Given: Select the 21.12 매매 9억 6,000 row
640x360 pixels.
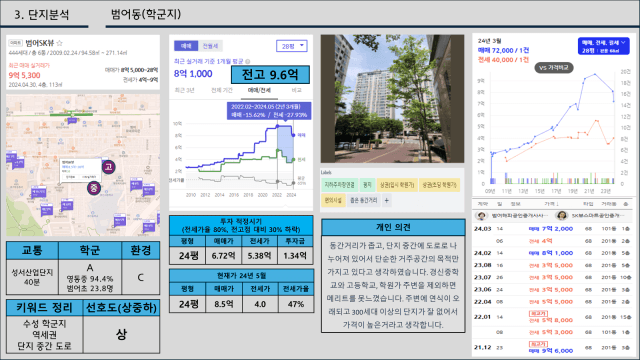Looking at the screenshot, I should point(553,347).
